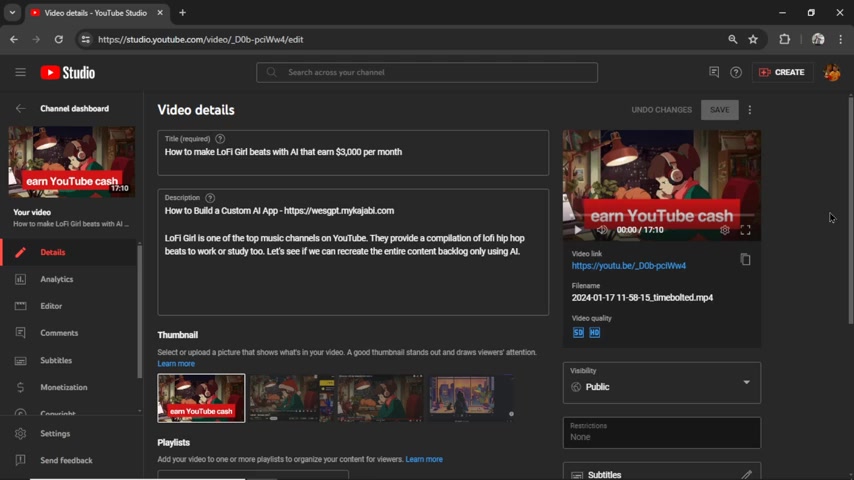The width and height of the screenshot is (854, 480).
Task: Edit subtitles with the pencil icon
Action: pos(746,475)
